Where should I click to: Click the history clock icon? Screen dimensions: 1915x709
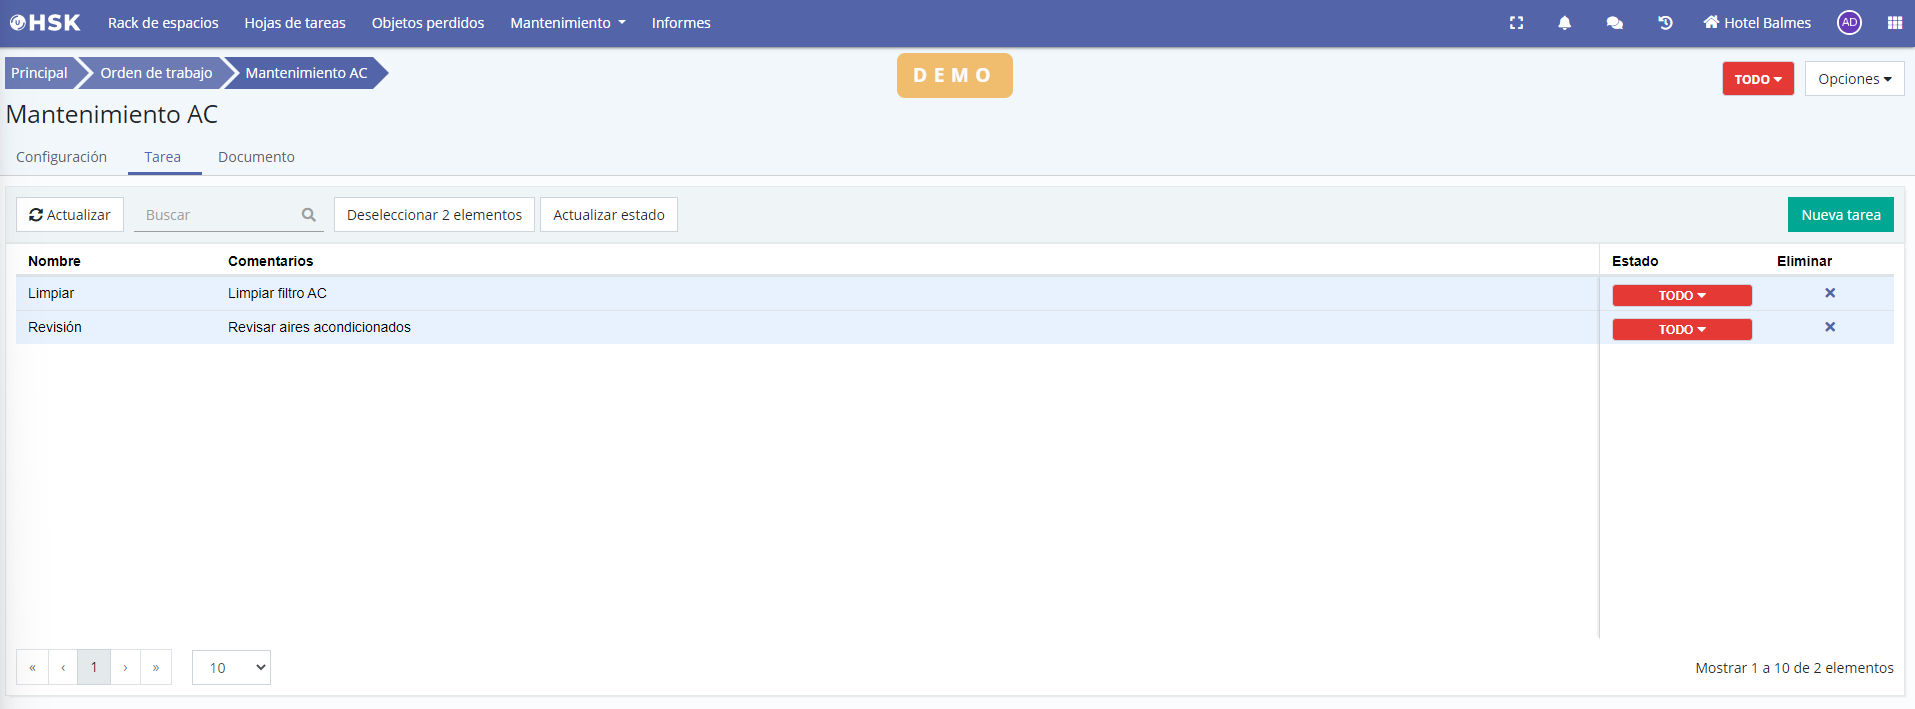point(1665,23)
